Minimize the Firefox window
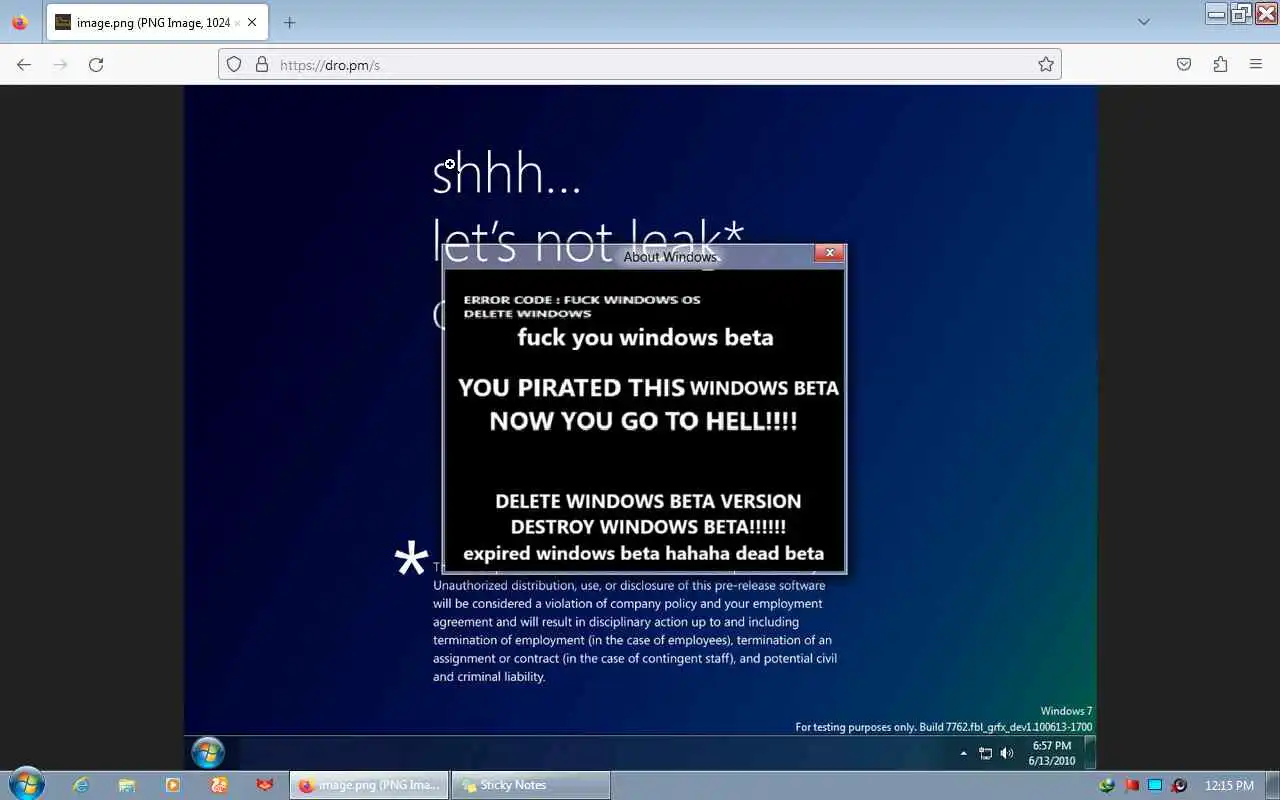 (x=1216, y=13)
